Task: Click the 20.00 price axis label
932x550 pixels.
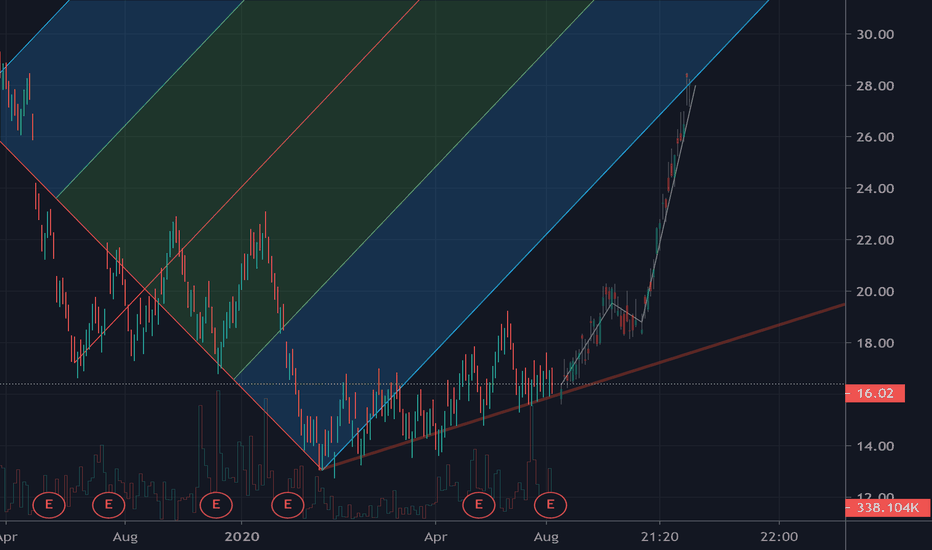Action: tap(875, 291)
